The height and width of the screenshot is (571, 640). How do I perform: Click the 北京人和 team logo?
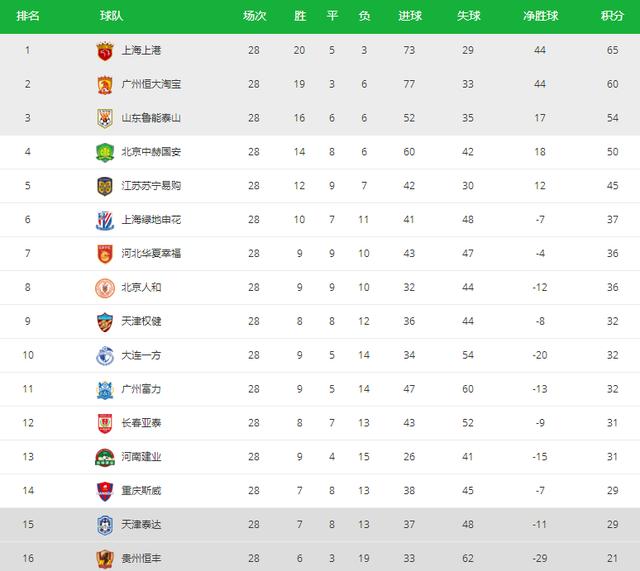[105, 288]
